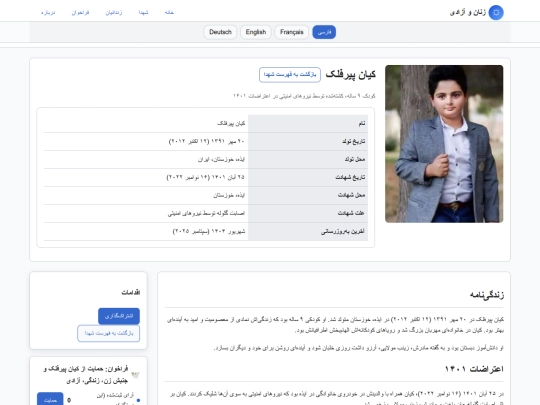Viewport: 540px width, 405px height.
Task: Open the فراخوان nav link
Action: (x=81, y=13)
